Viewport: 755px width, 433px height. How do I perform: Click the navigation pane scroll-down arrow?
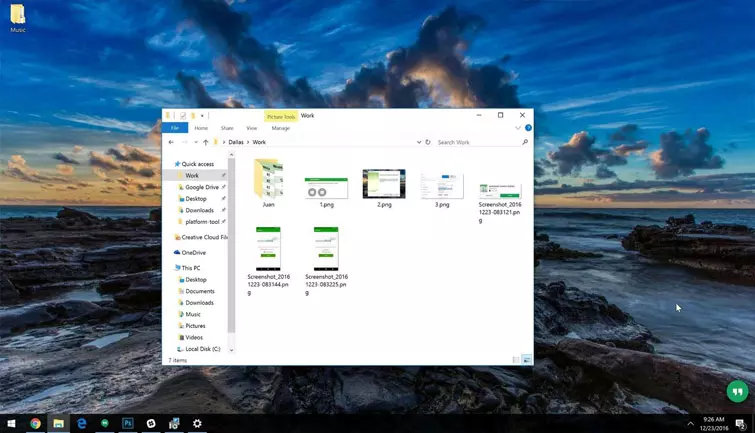coord(232,350)
